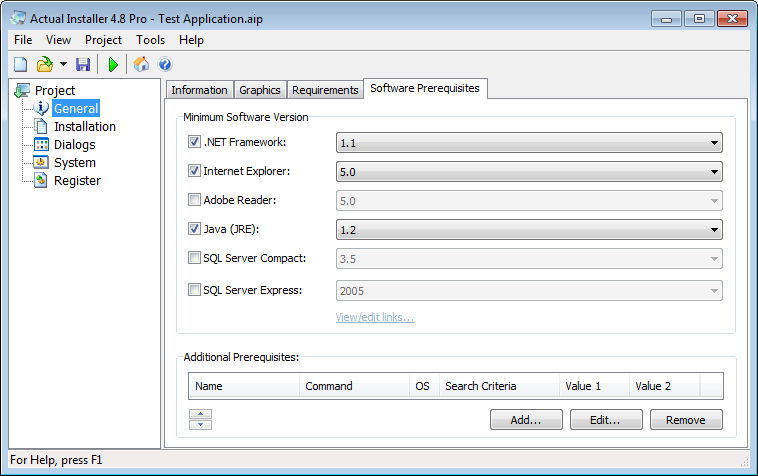Screen dimensions: 758x476
Task: Click the Open project folder icon
Action: click(x=44, y=65)
